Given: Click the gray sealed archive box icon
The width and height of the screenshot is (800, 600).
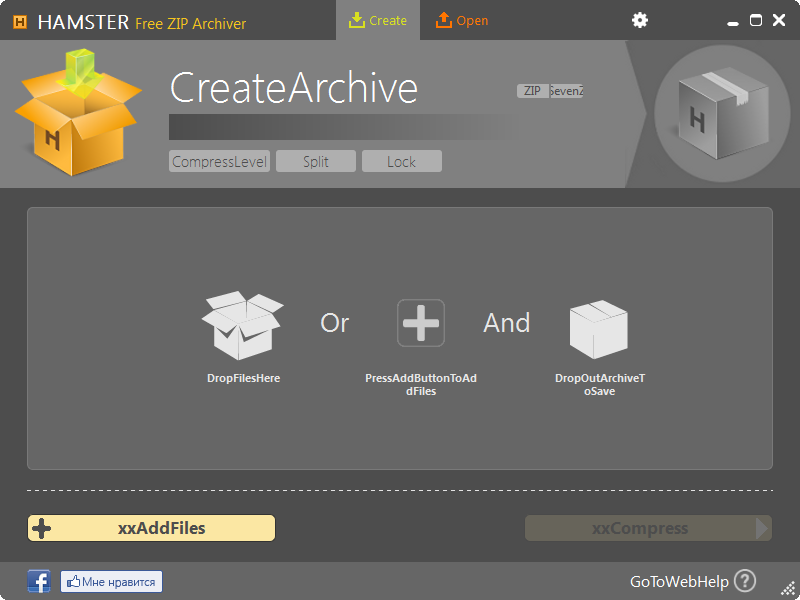Looking at the screenshot, I should (722, 113).
